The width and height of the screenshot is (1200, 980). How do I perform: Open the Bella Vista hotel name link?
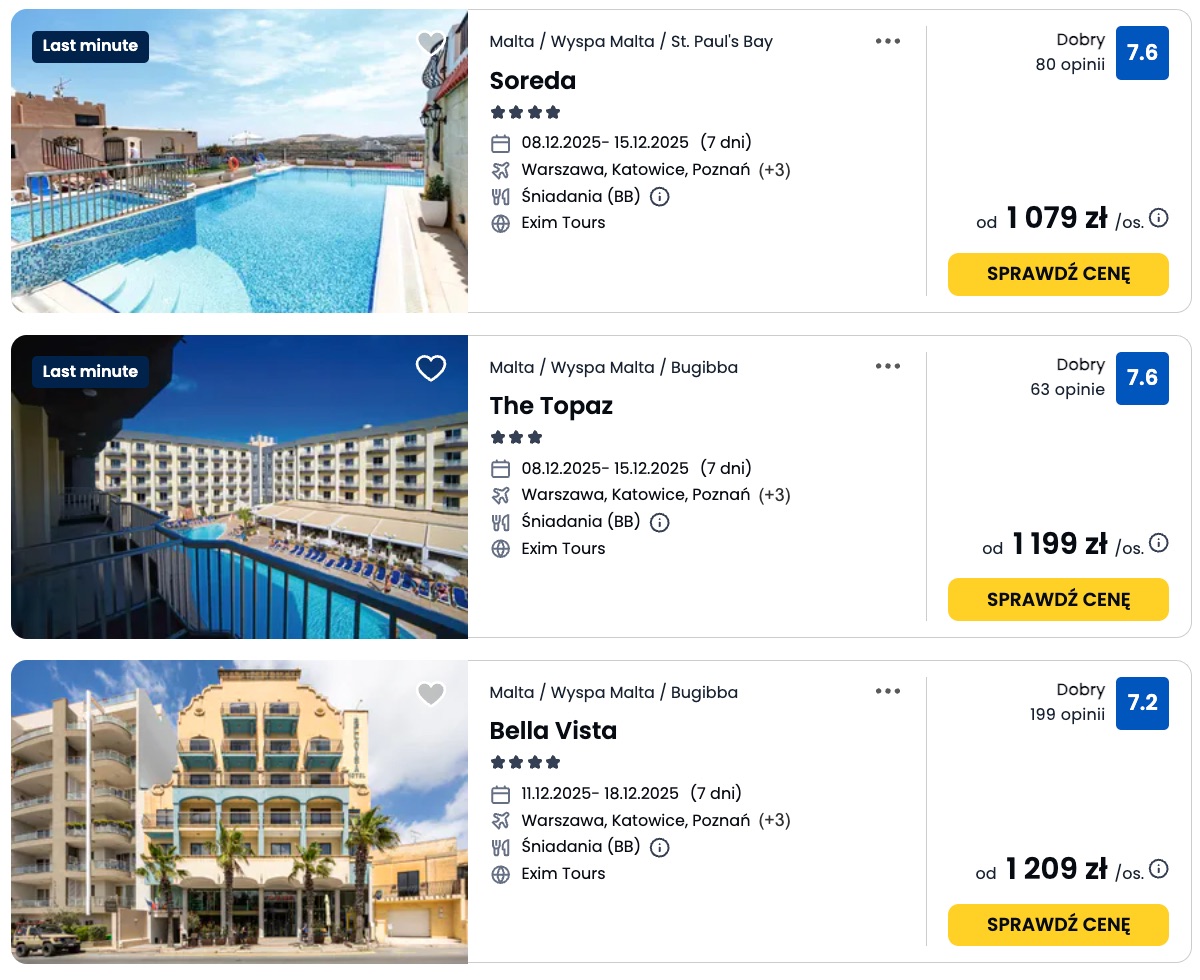(x=554, y=731)
